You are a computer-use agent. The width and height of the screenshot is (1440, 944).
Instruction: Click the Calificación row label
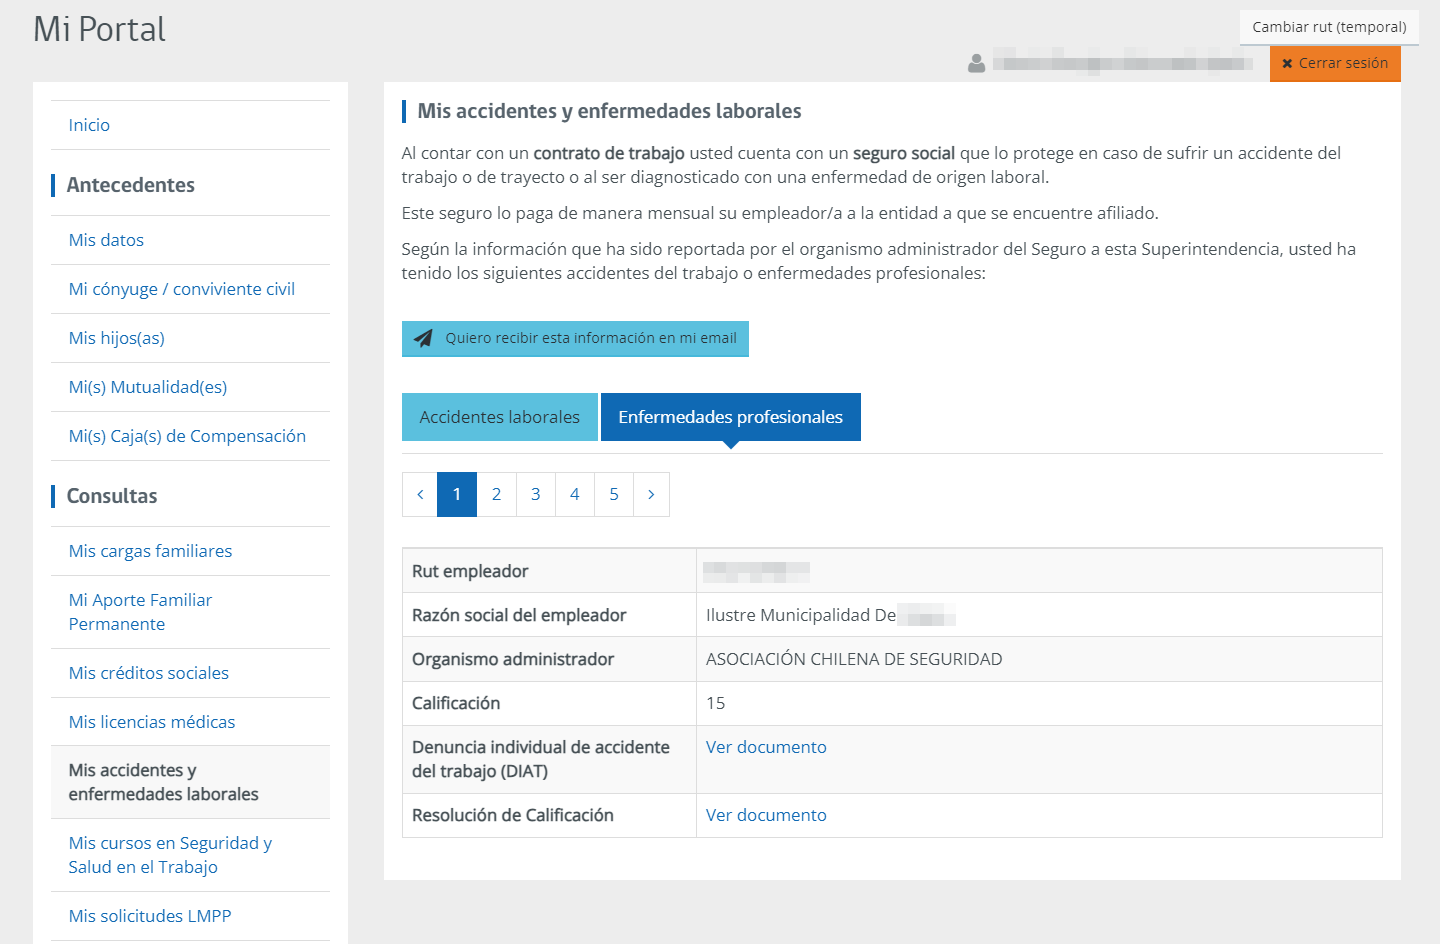click(x=456, y=703)
